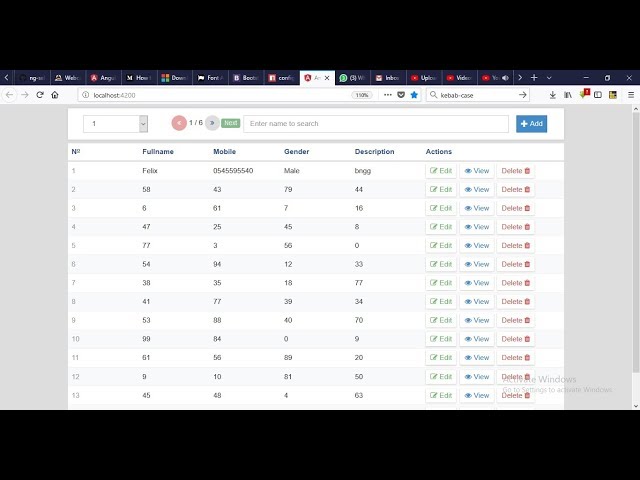
Task: View details for row 4
Action: [477, 227]
